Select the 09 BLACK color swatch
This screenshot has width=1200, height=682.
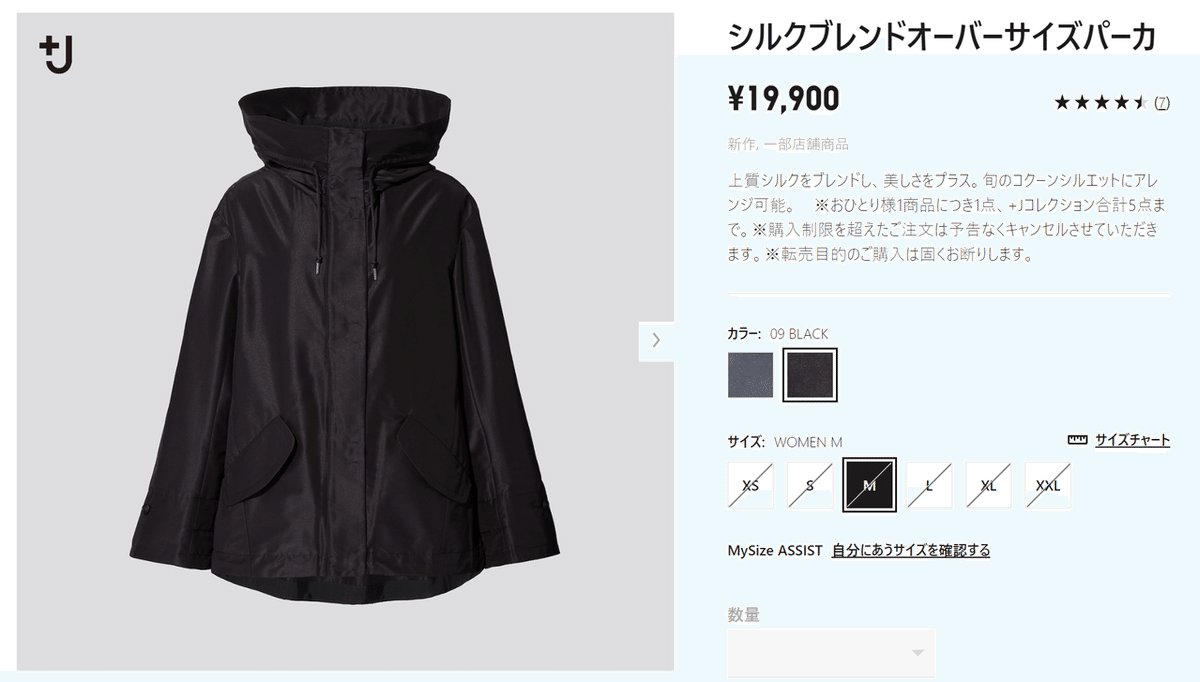point(810,375)
